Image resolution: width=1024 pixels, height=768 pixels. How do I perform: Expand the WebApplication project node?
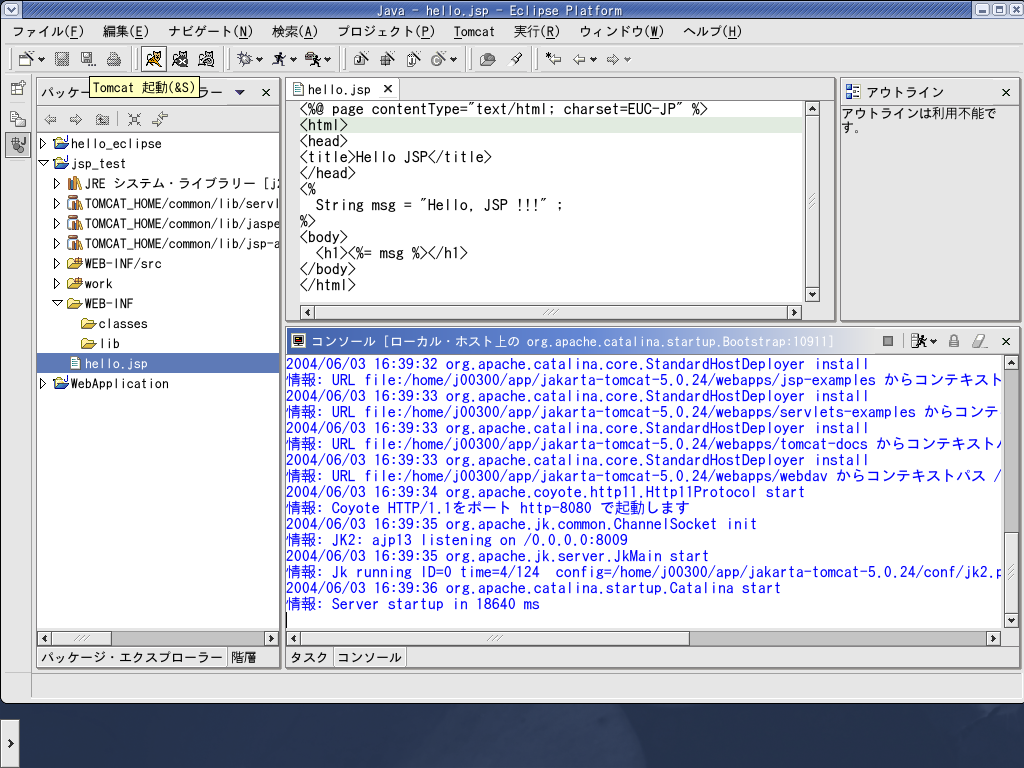[43, 383]
